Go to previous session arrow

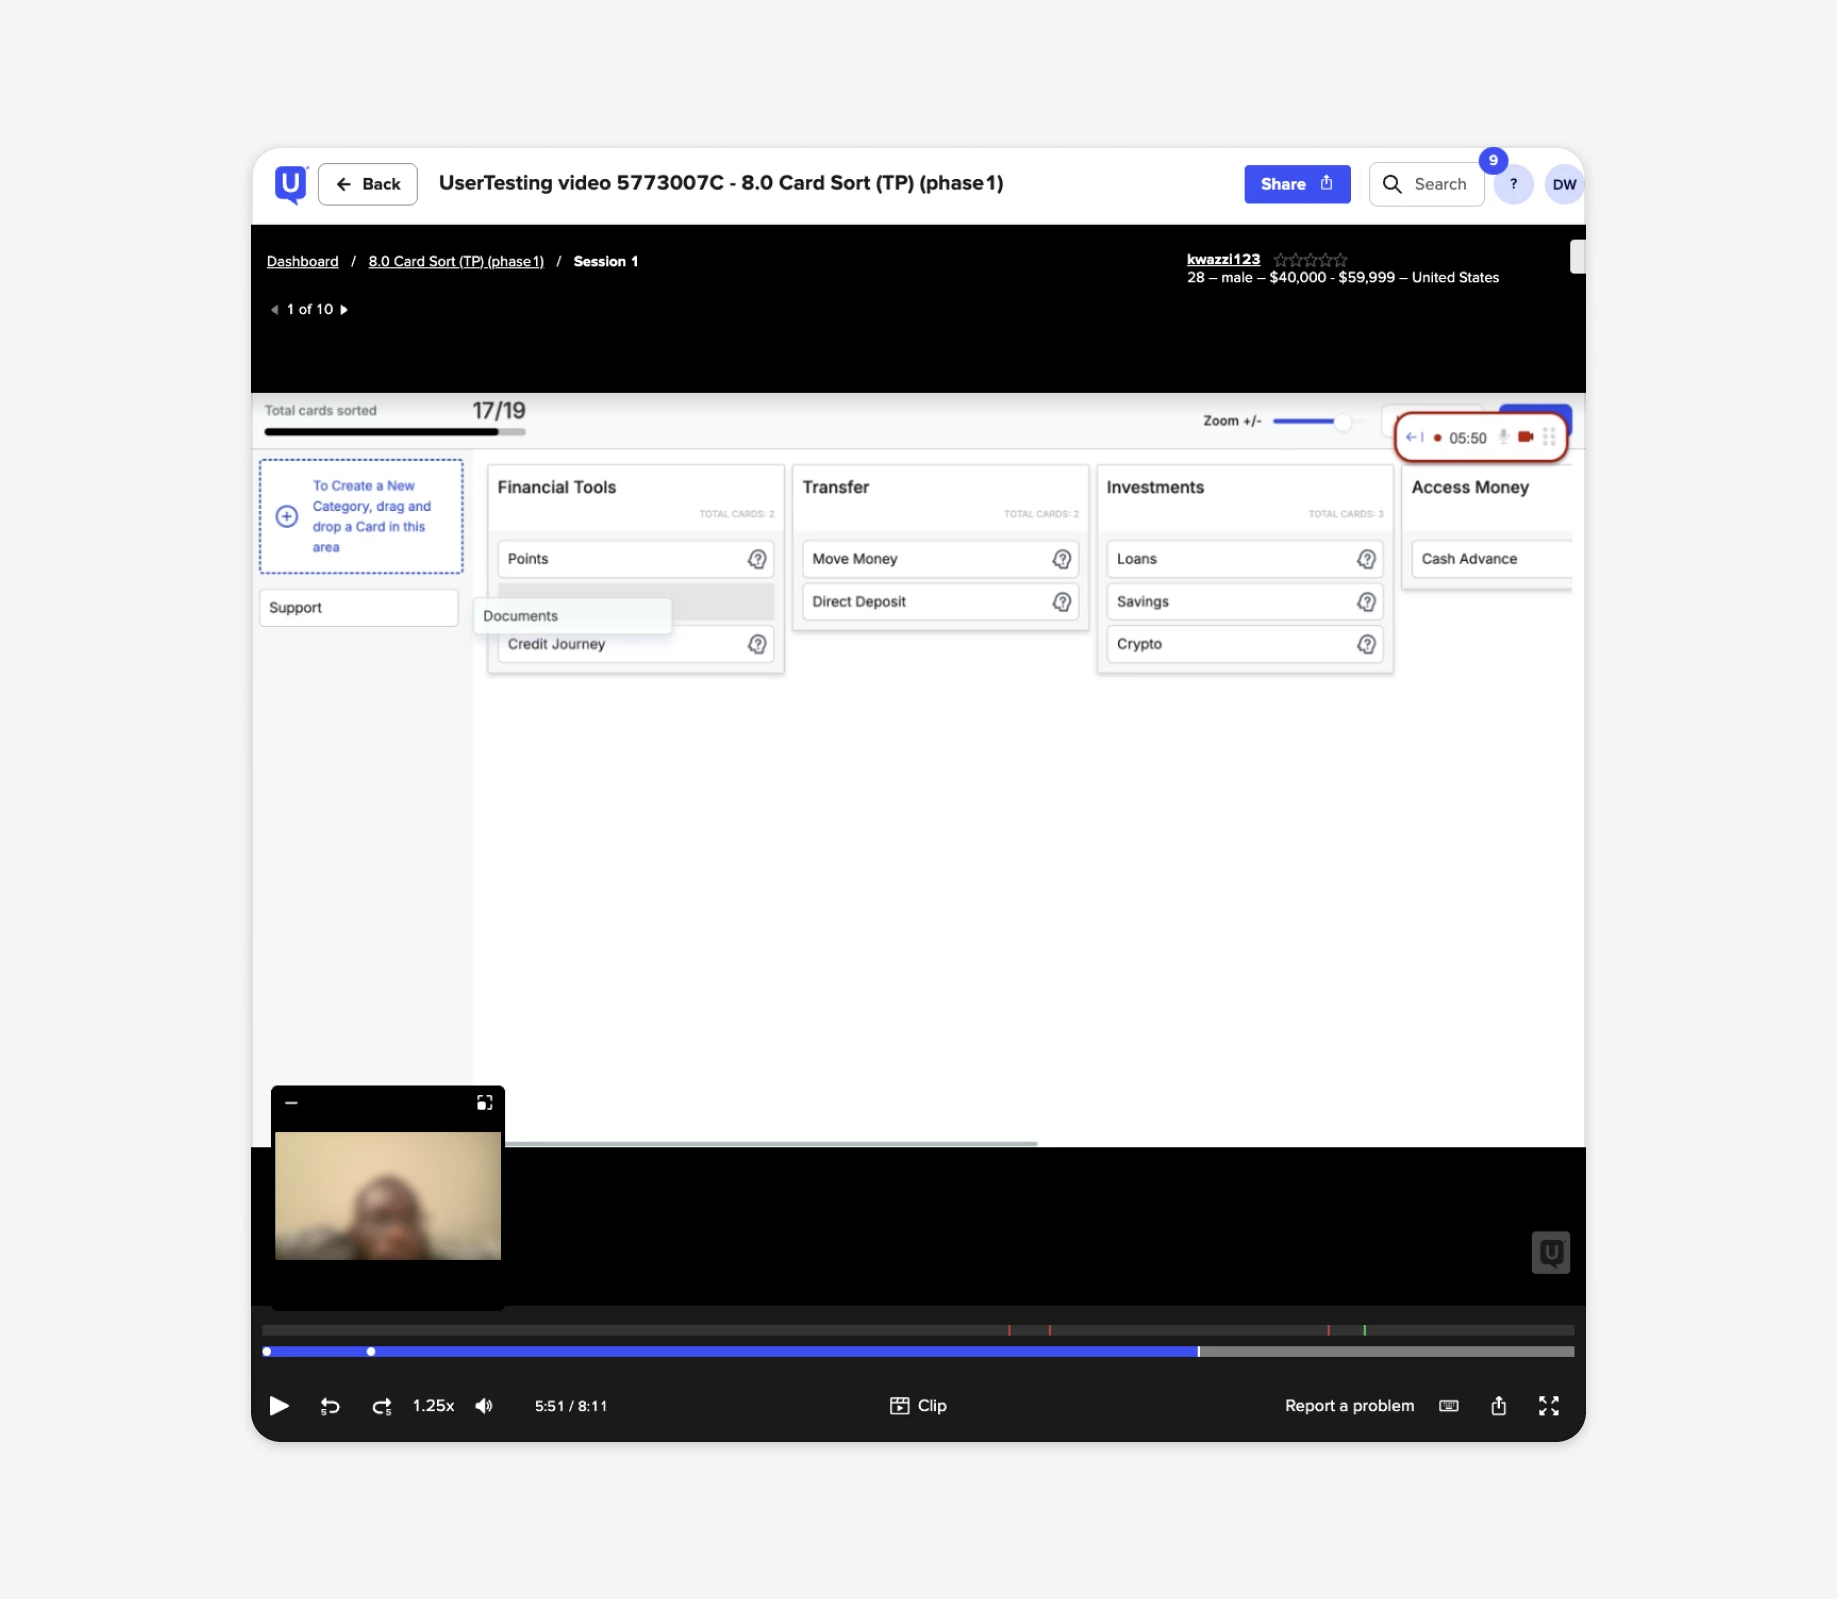tap(274, 310)
